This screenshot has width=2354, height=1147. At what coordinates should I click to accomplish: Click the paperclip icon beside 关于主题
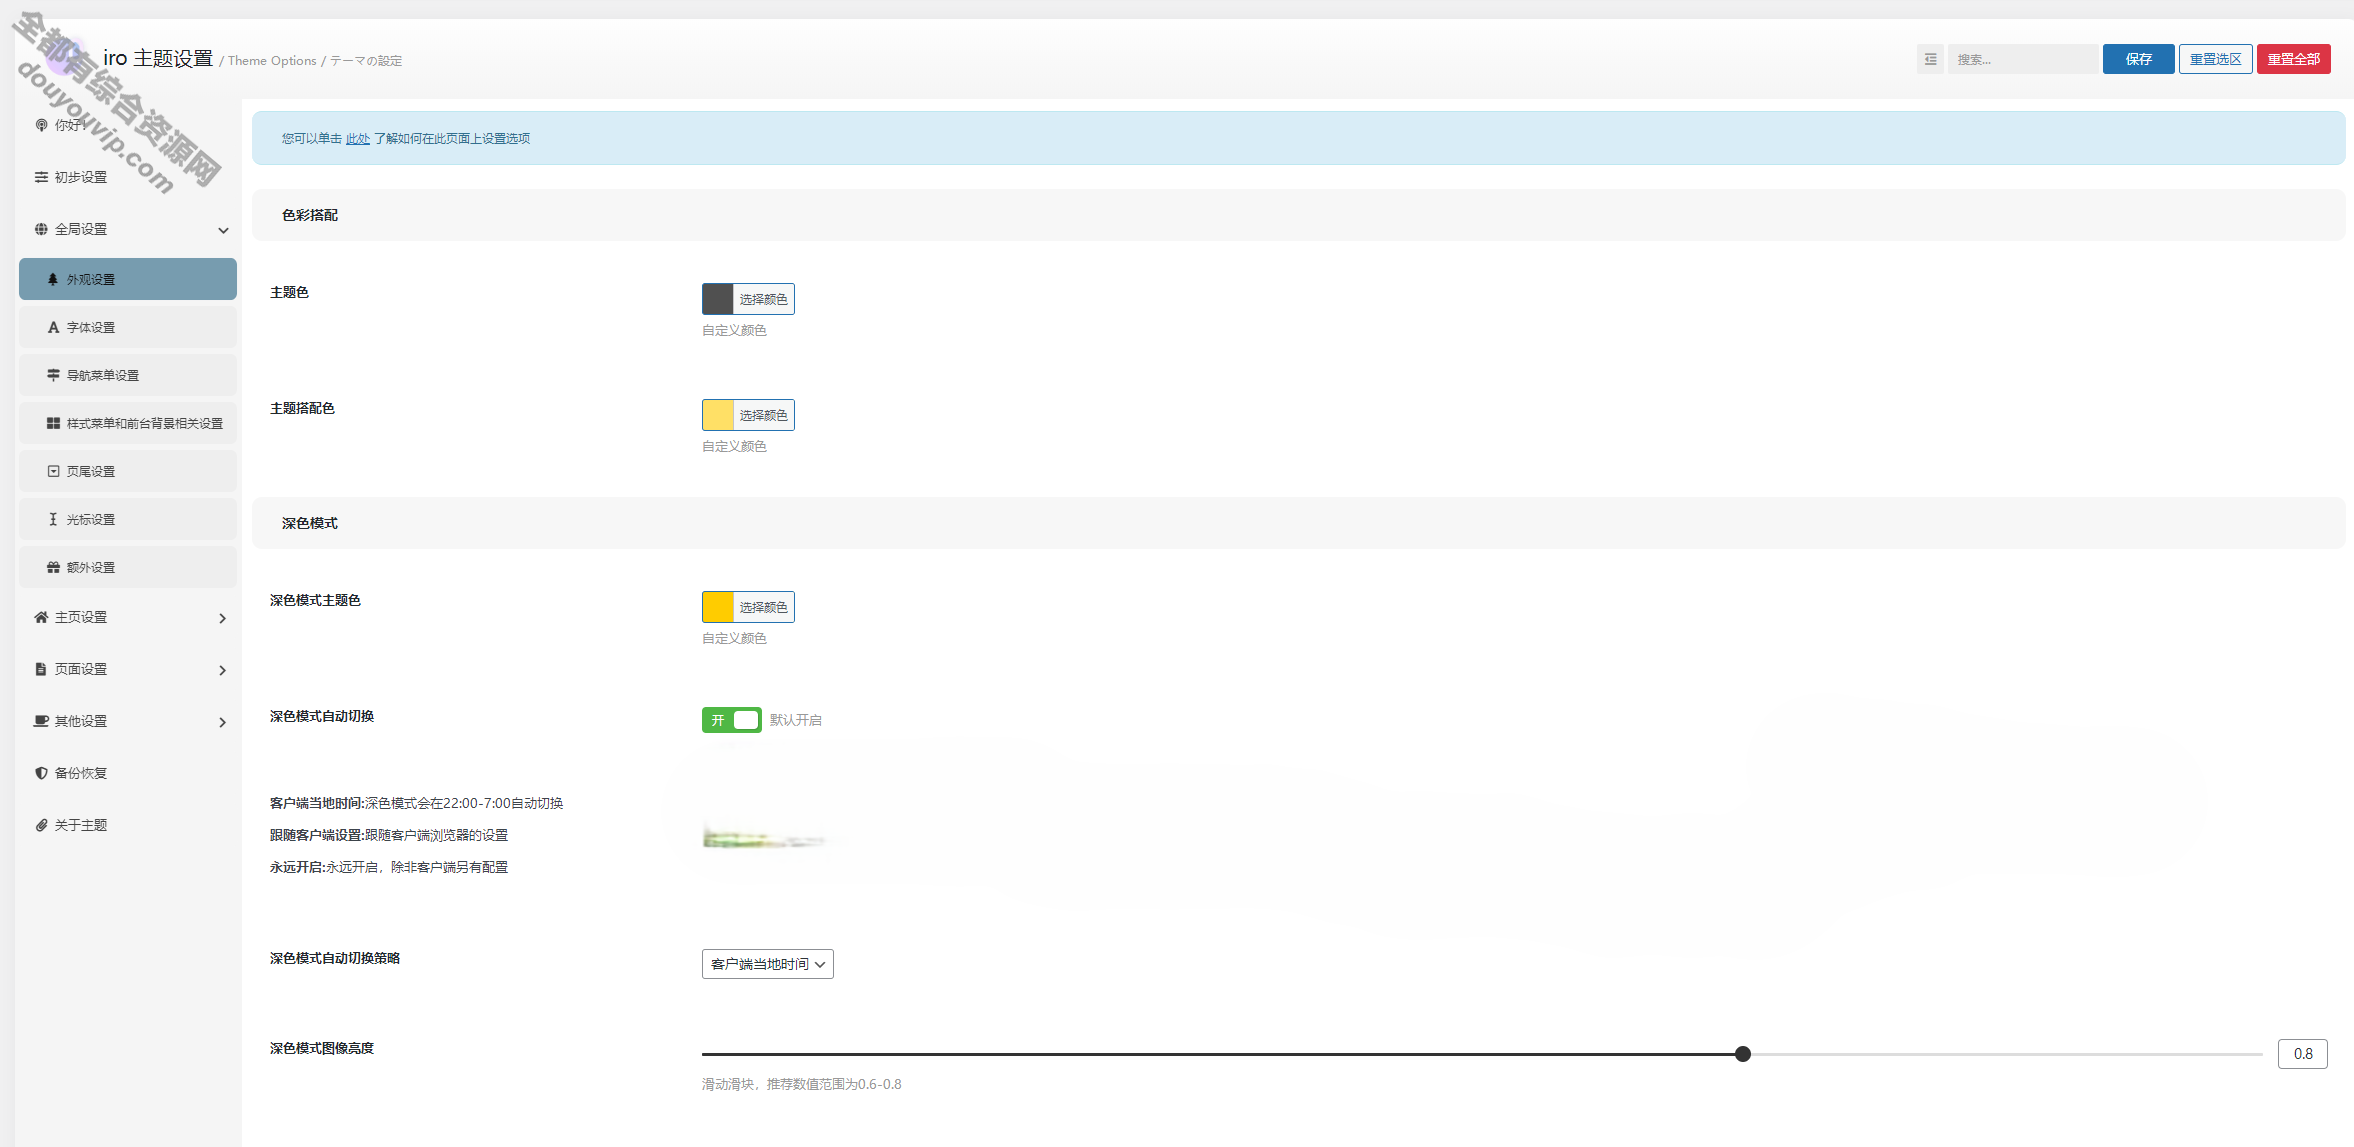click(41, 825)
